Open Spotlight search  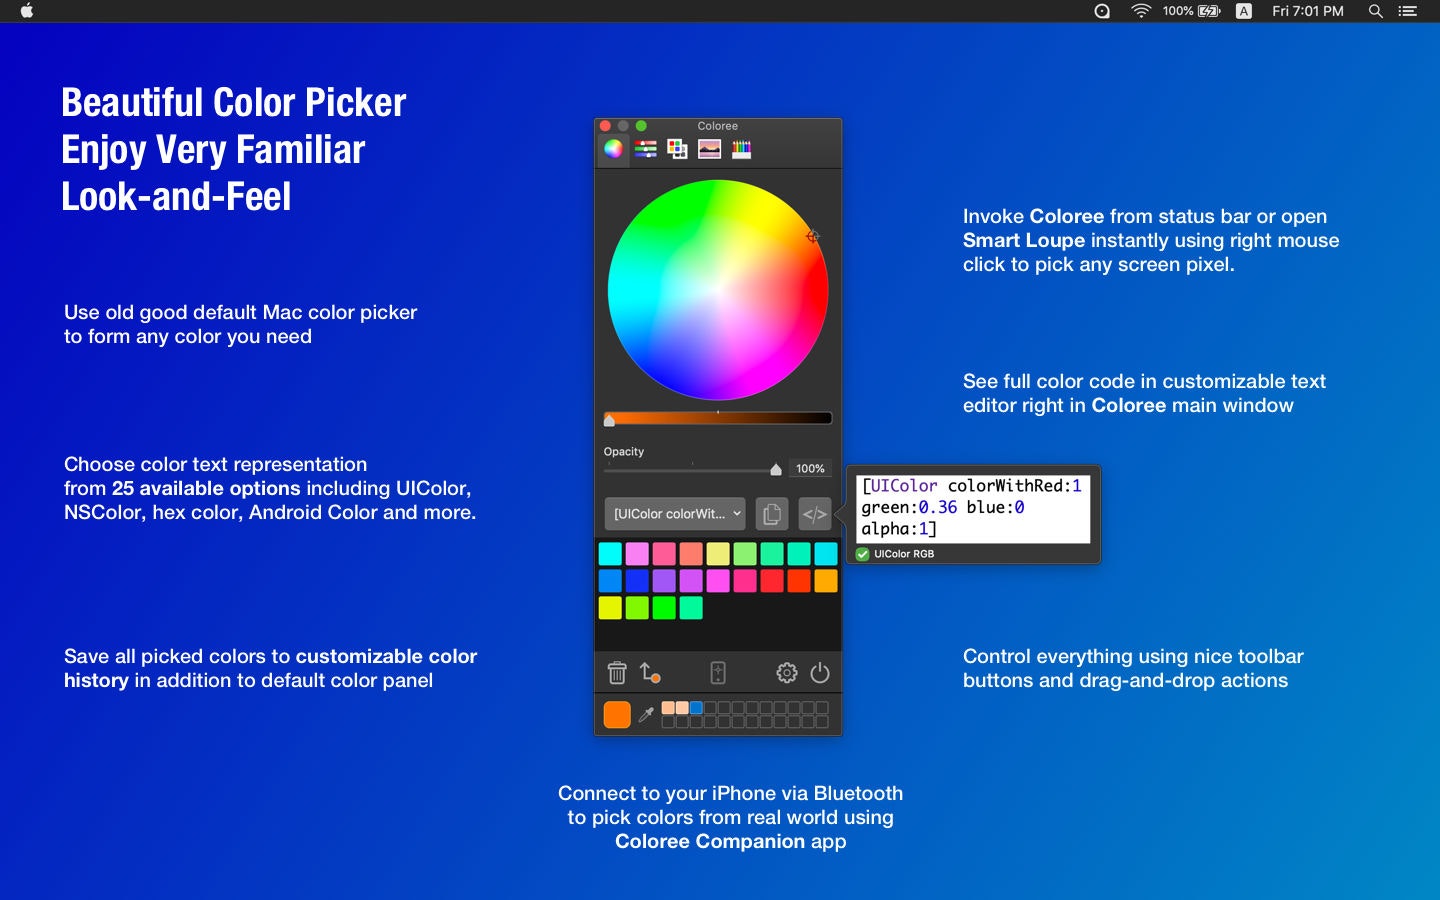tap(1376, 11)
